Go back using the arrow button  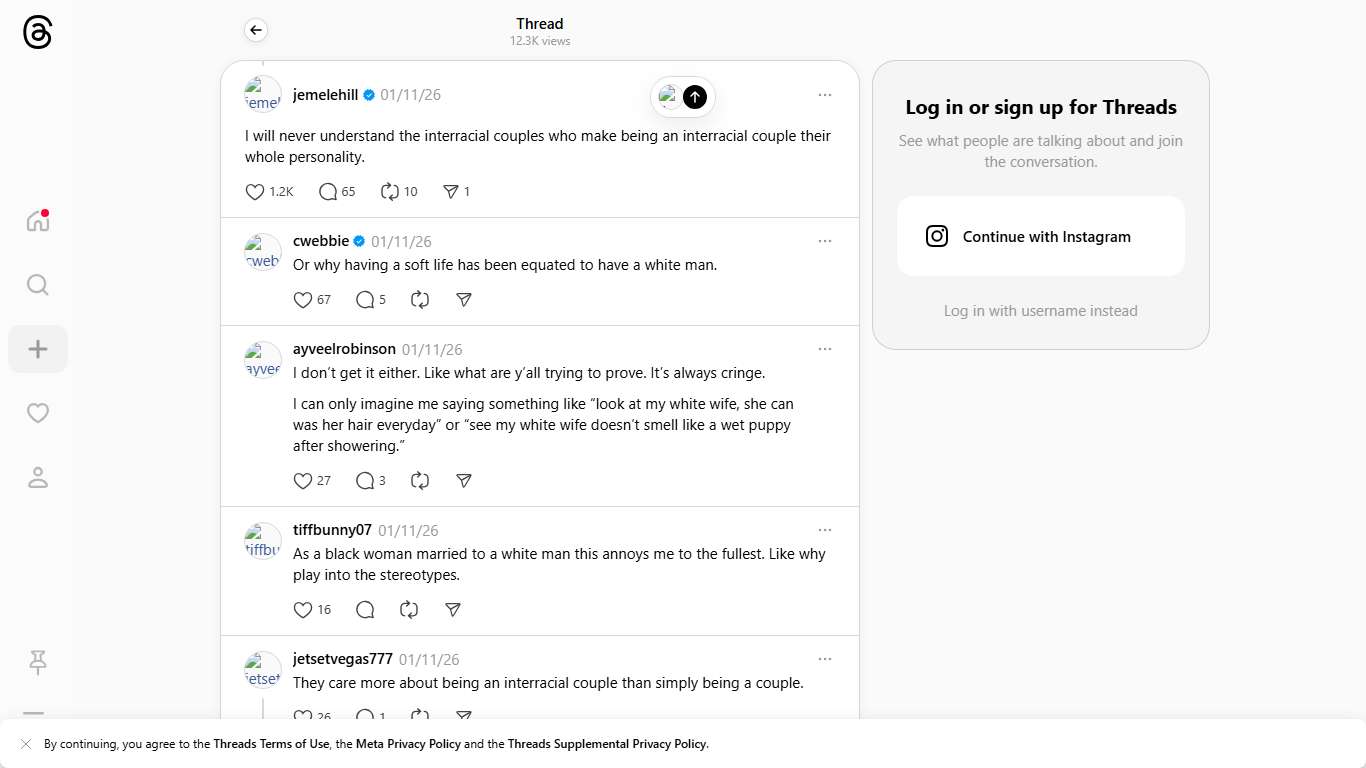point(256,30)
